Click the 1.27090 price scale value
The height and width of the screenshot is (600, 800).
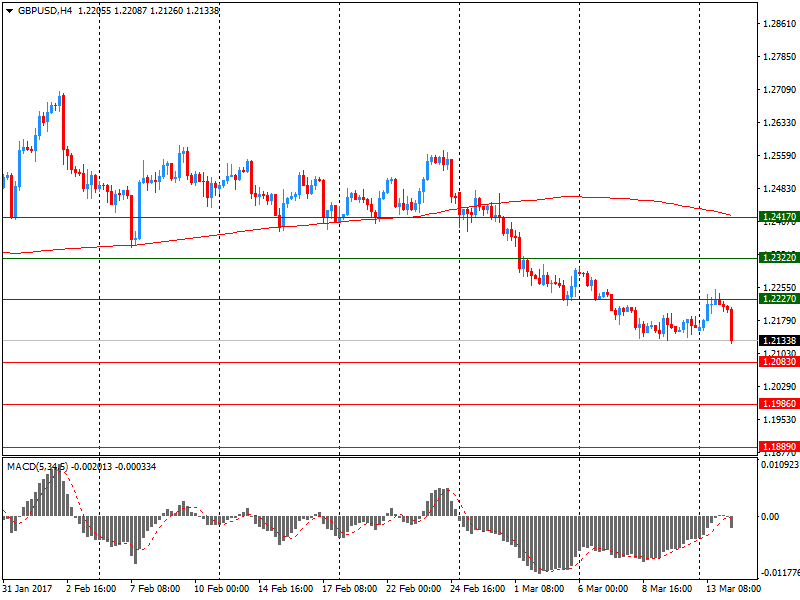point(779,90)
